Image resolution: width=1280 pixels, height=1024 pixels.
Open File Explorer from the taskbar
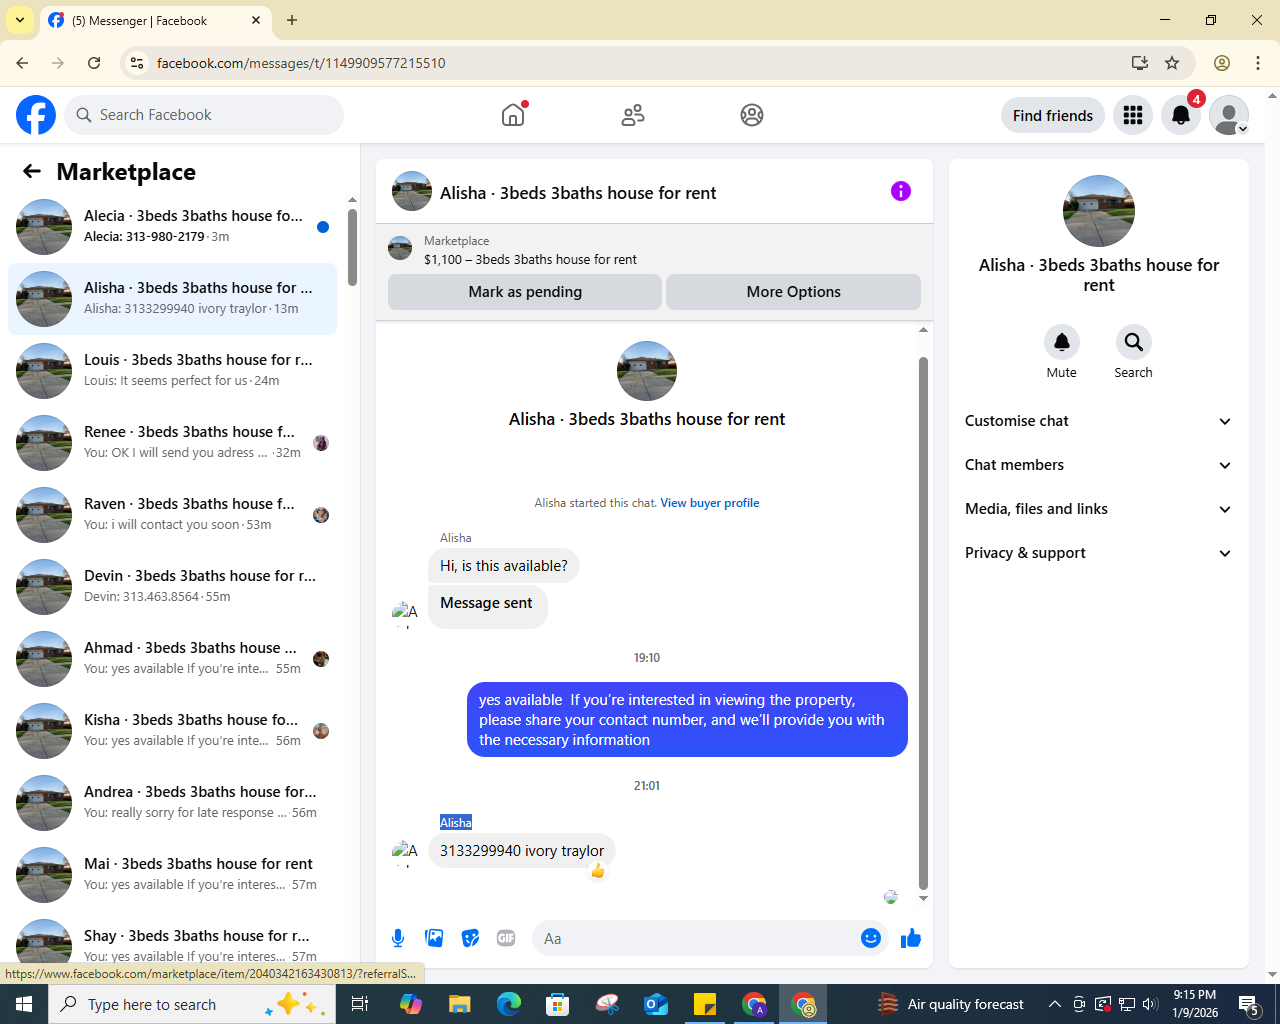tap(459, 1004)
